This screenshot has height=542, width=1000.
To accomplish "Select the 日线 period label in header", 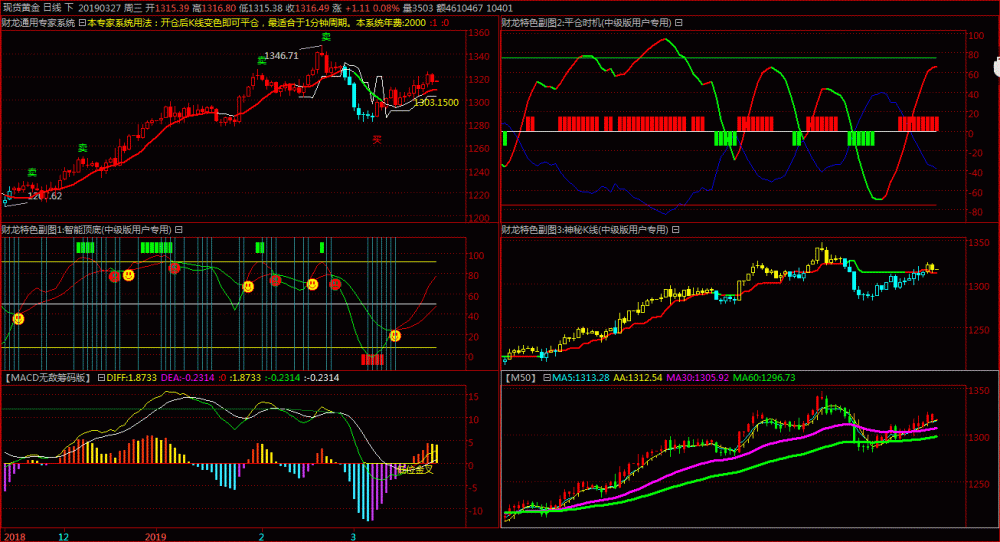I will coord(52,8).
